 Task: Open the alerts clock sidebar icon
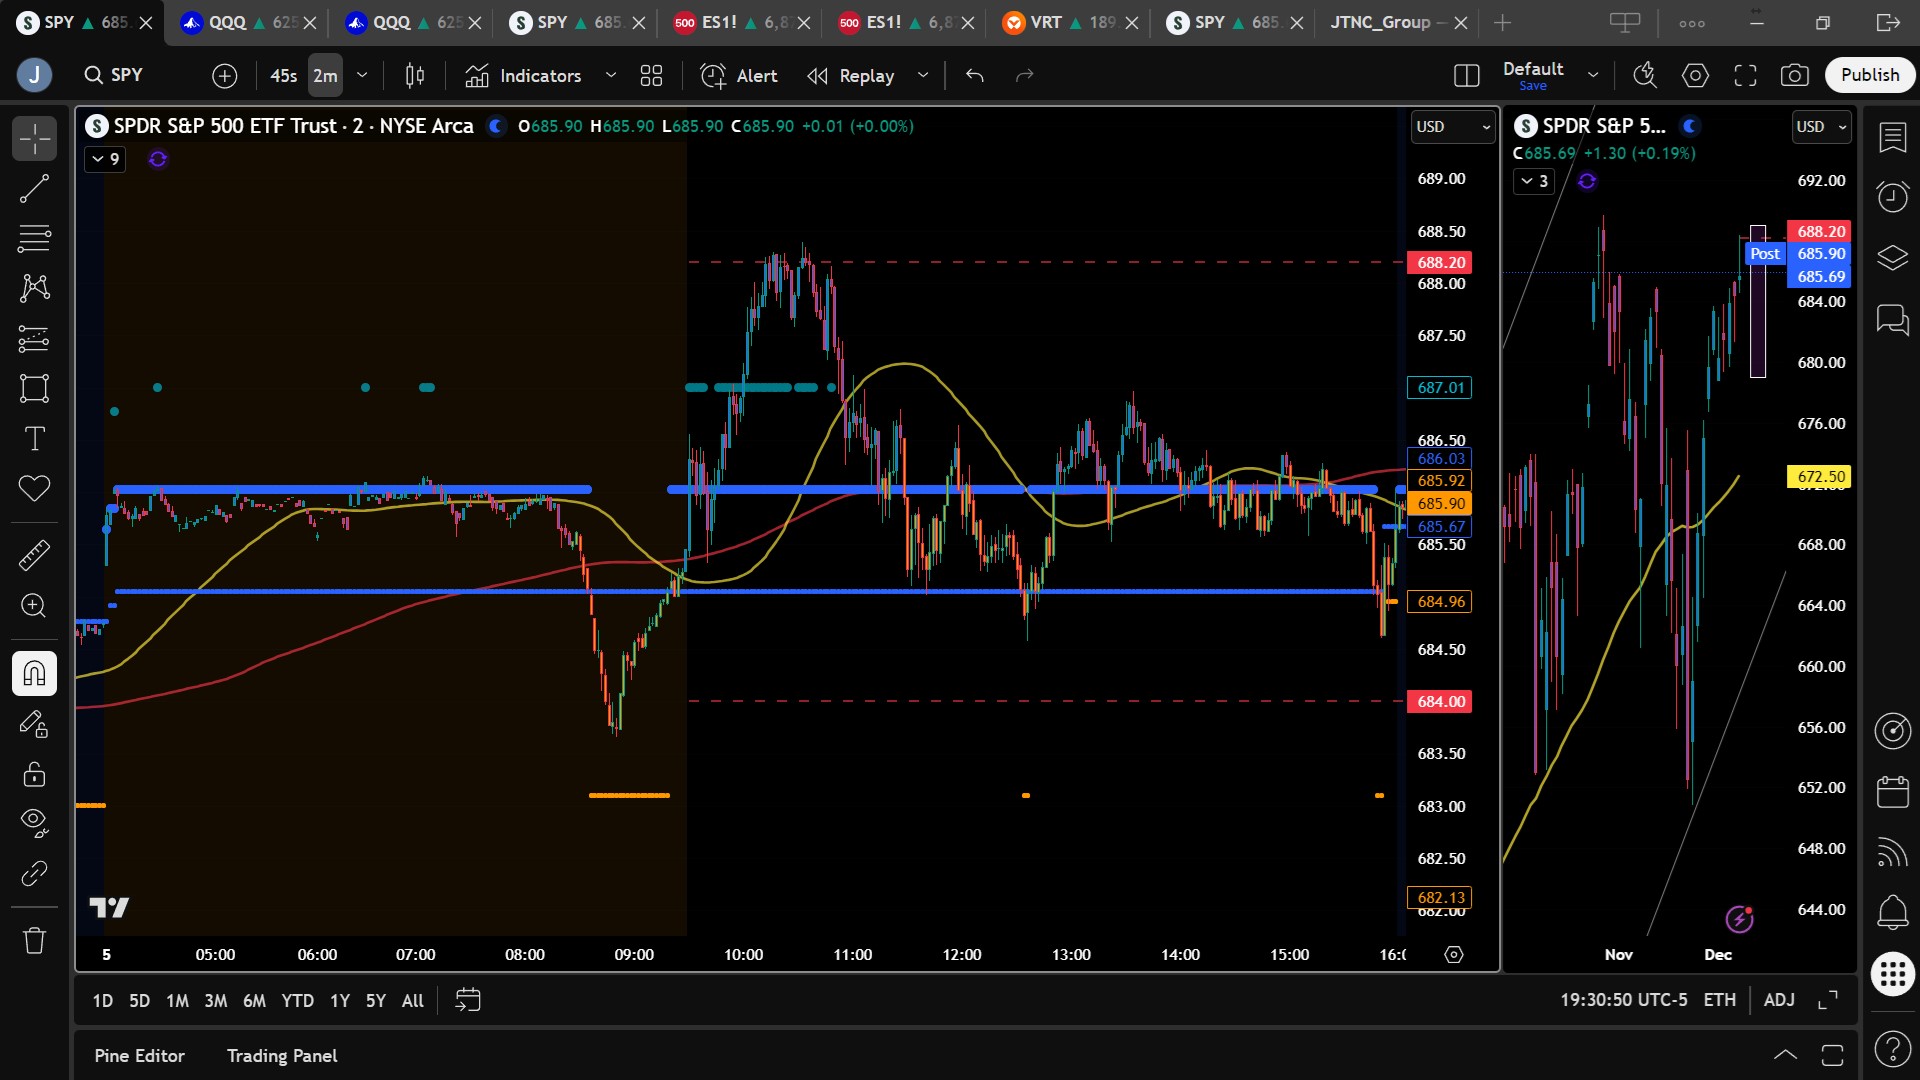point(1892,197)
